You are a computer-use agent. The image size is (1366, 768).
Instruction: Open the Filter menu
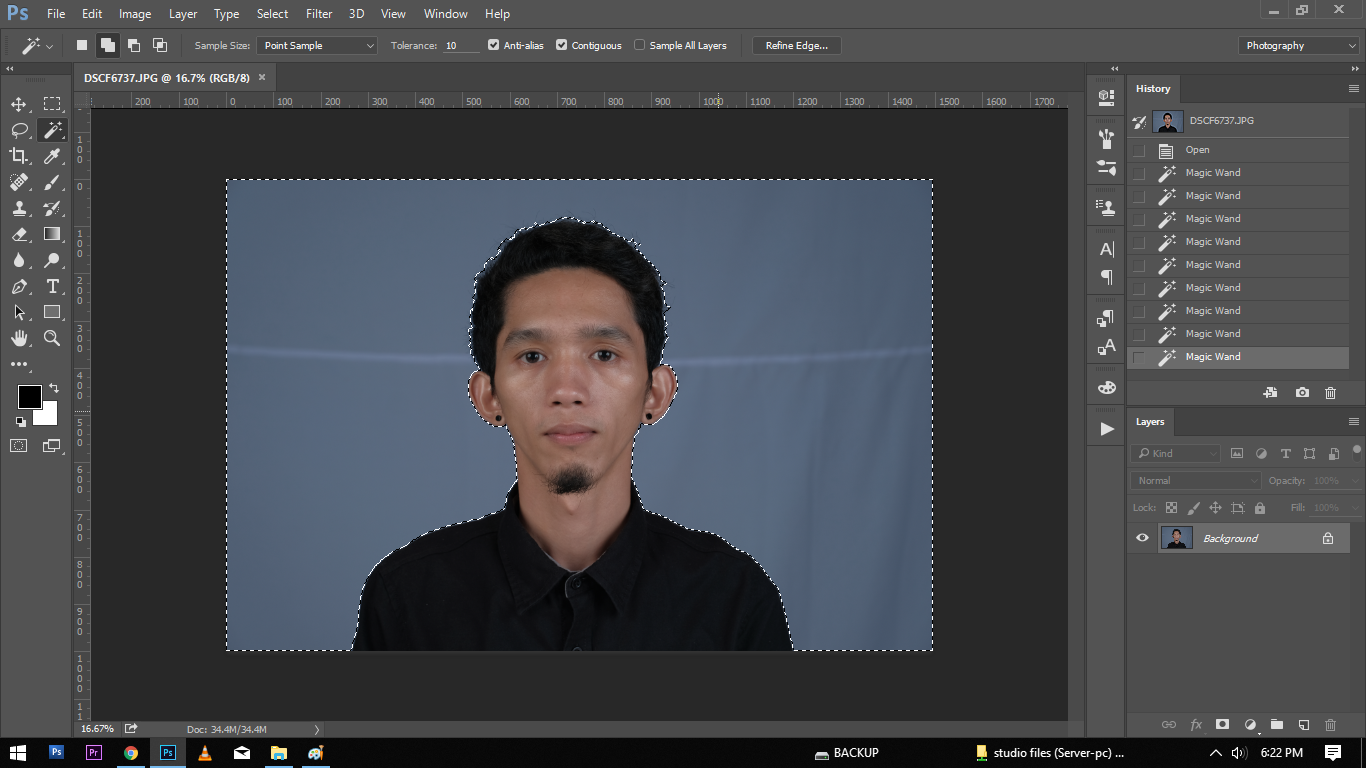click(x=319, y=14)
